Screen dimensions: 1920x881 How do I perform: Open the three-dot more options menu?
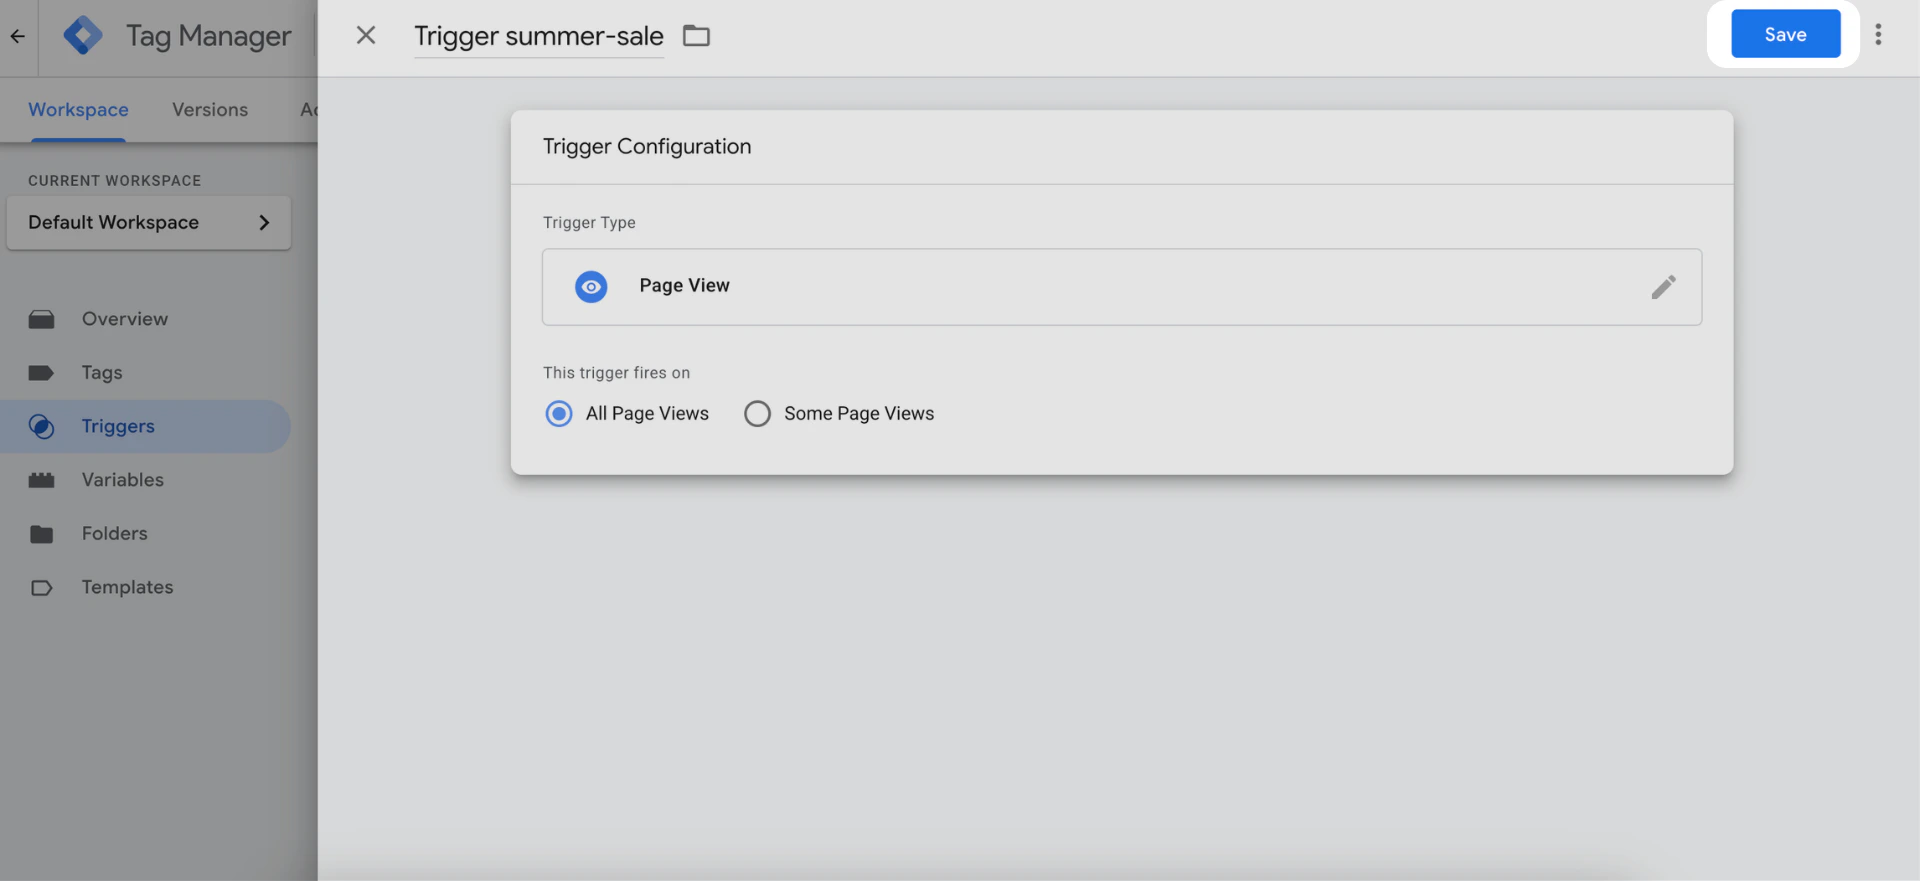pos(1878,34)
